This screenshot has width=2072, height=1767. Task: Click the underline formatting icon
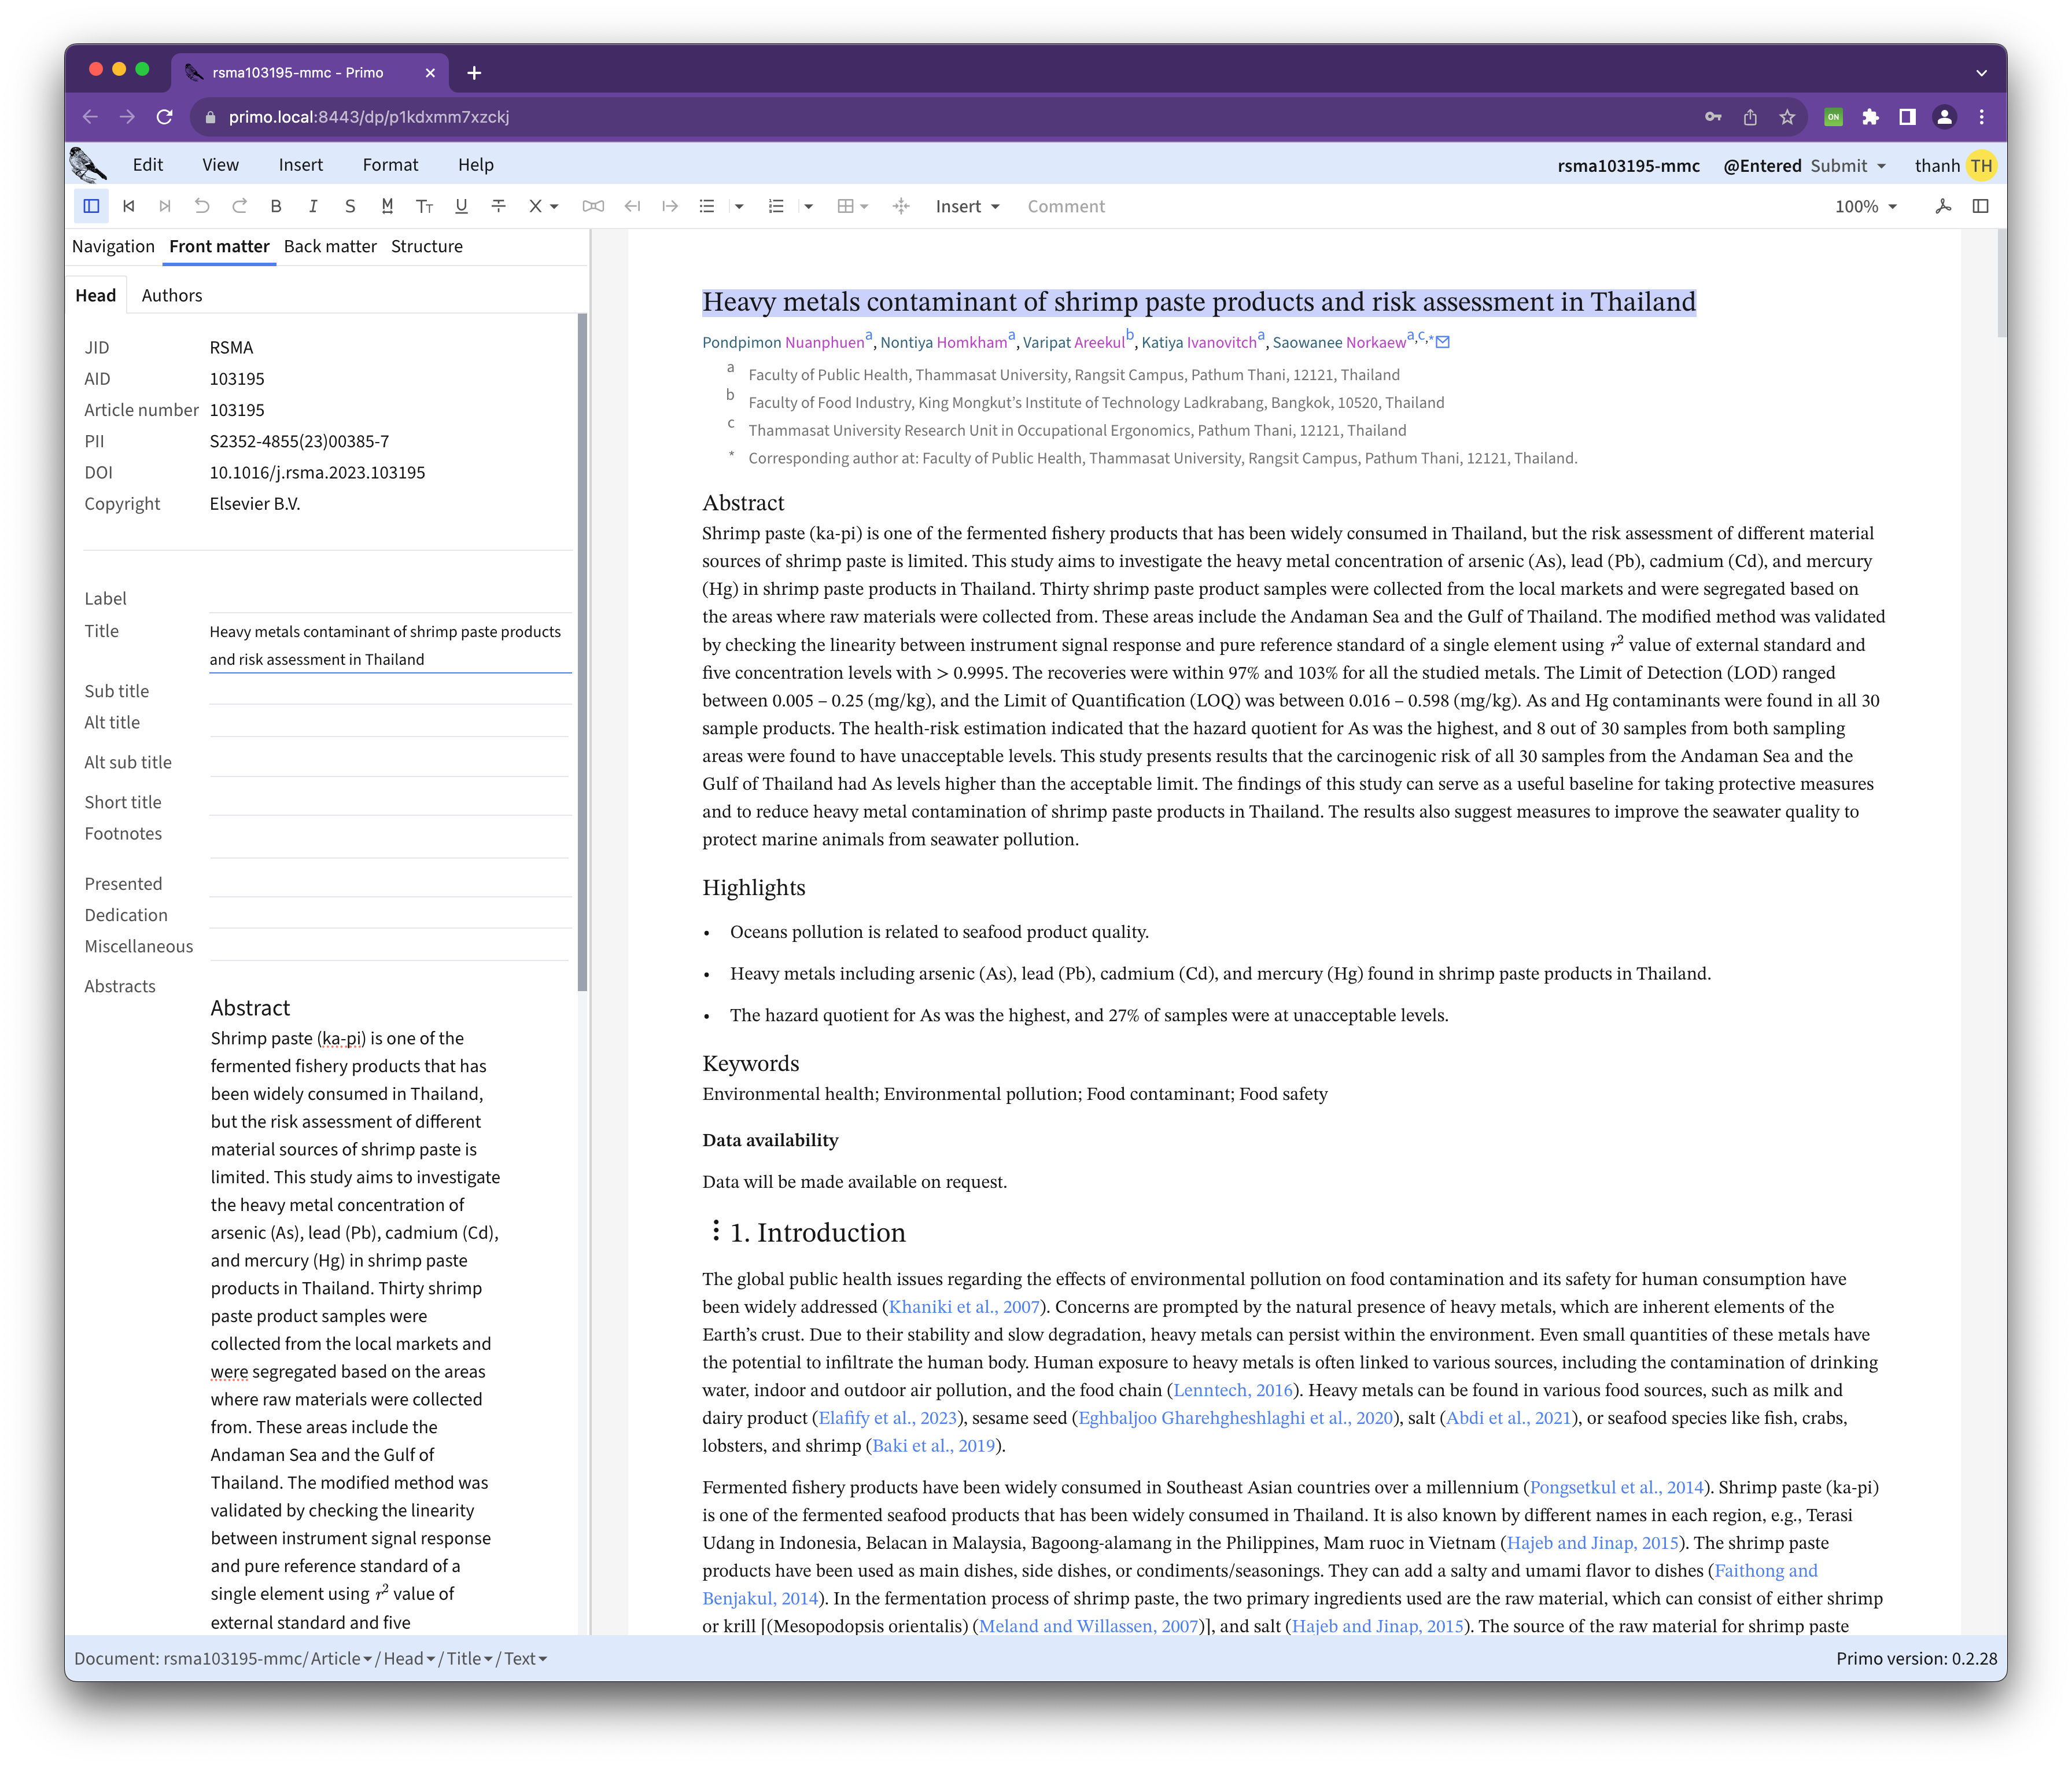[x=461, y=206]
